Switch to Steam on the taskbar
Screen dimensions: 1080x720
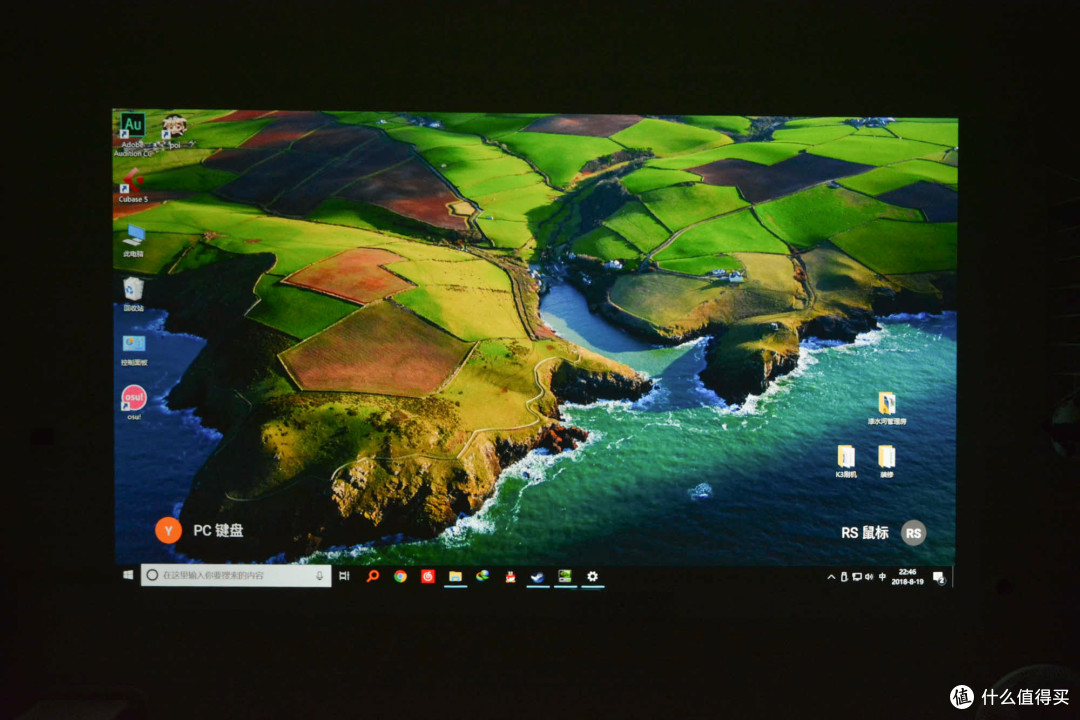coord(537,577)
